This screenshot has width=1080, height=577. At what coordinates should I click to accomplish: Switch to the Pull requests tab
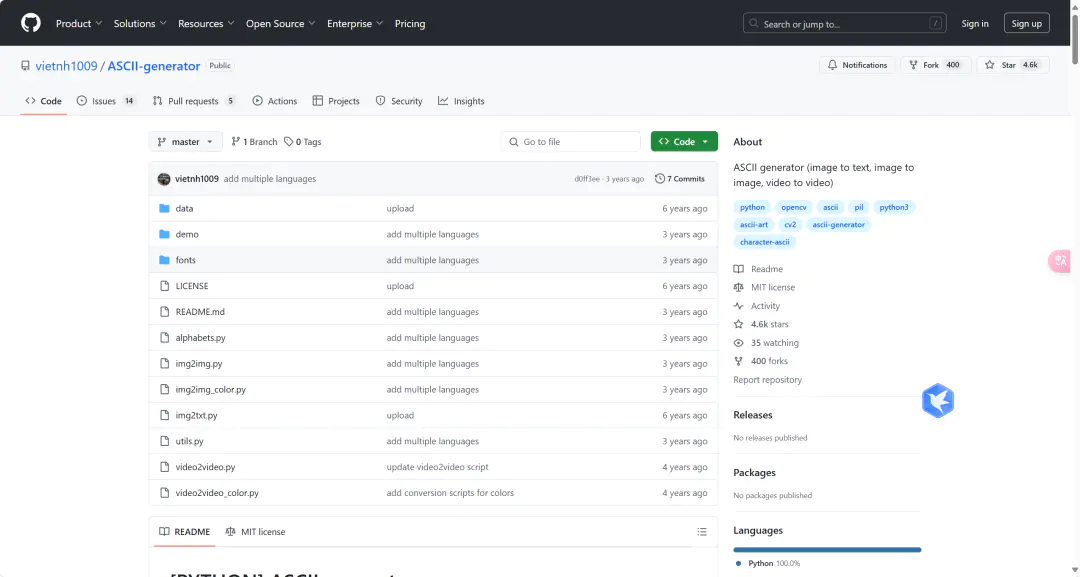click(194, 101)
